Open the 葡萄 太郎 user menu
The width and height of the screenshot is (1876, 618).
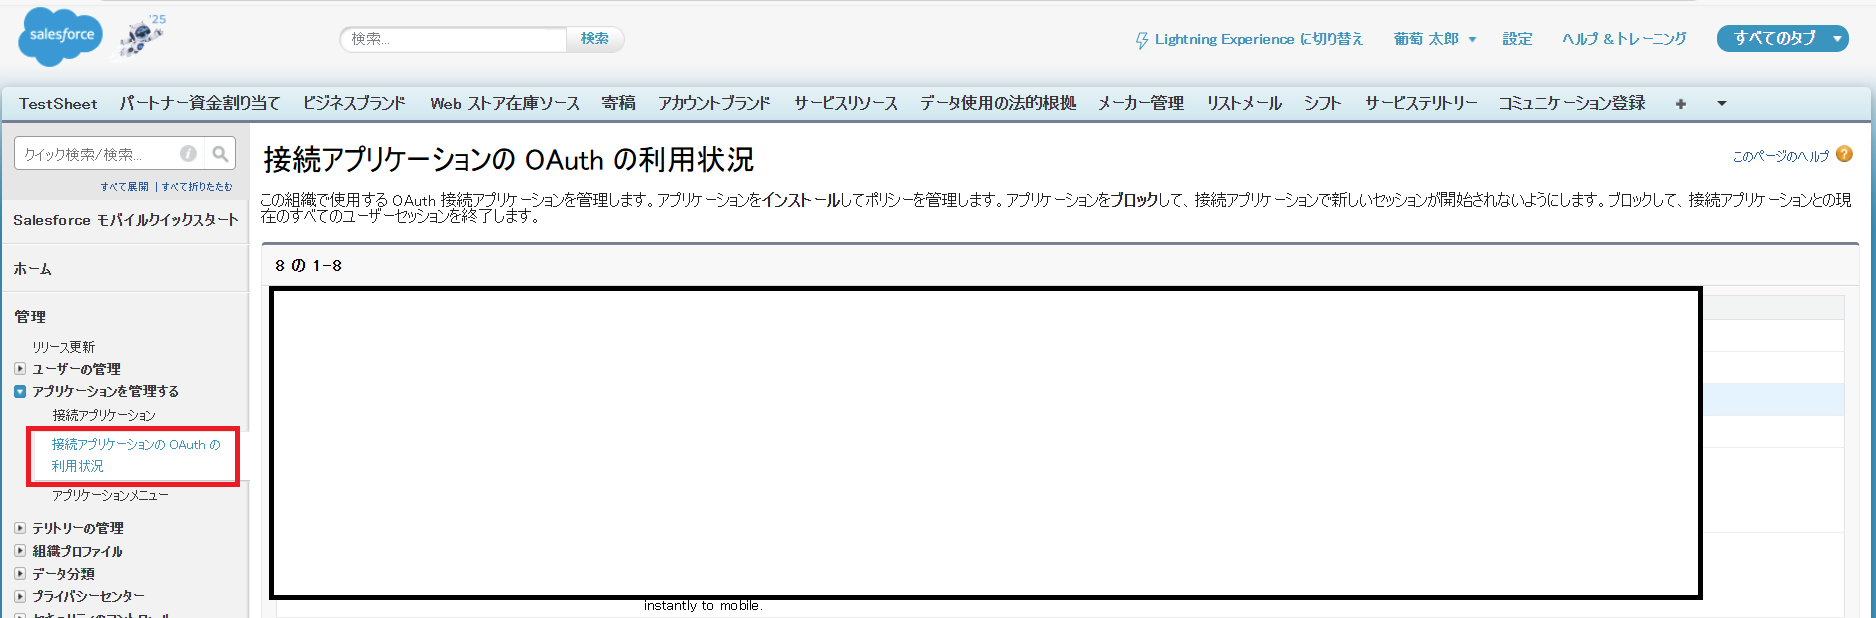coord(1434,39)
